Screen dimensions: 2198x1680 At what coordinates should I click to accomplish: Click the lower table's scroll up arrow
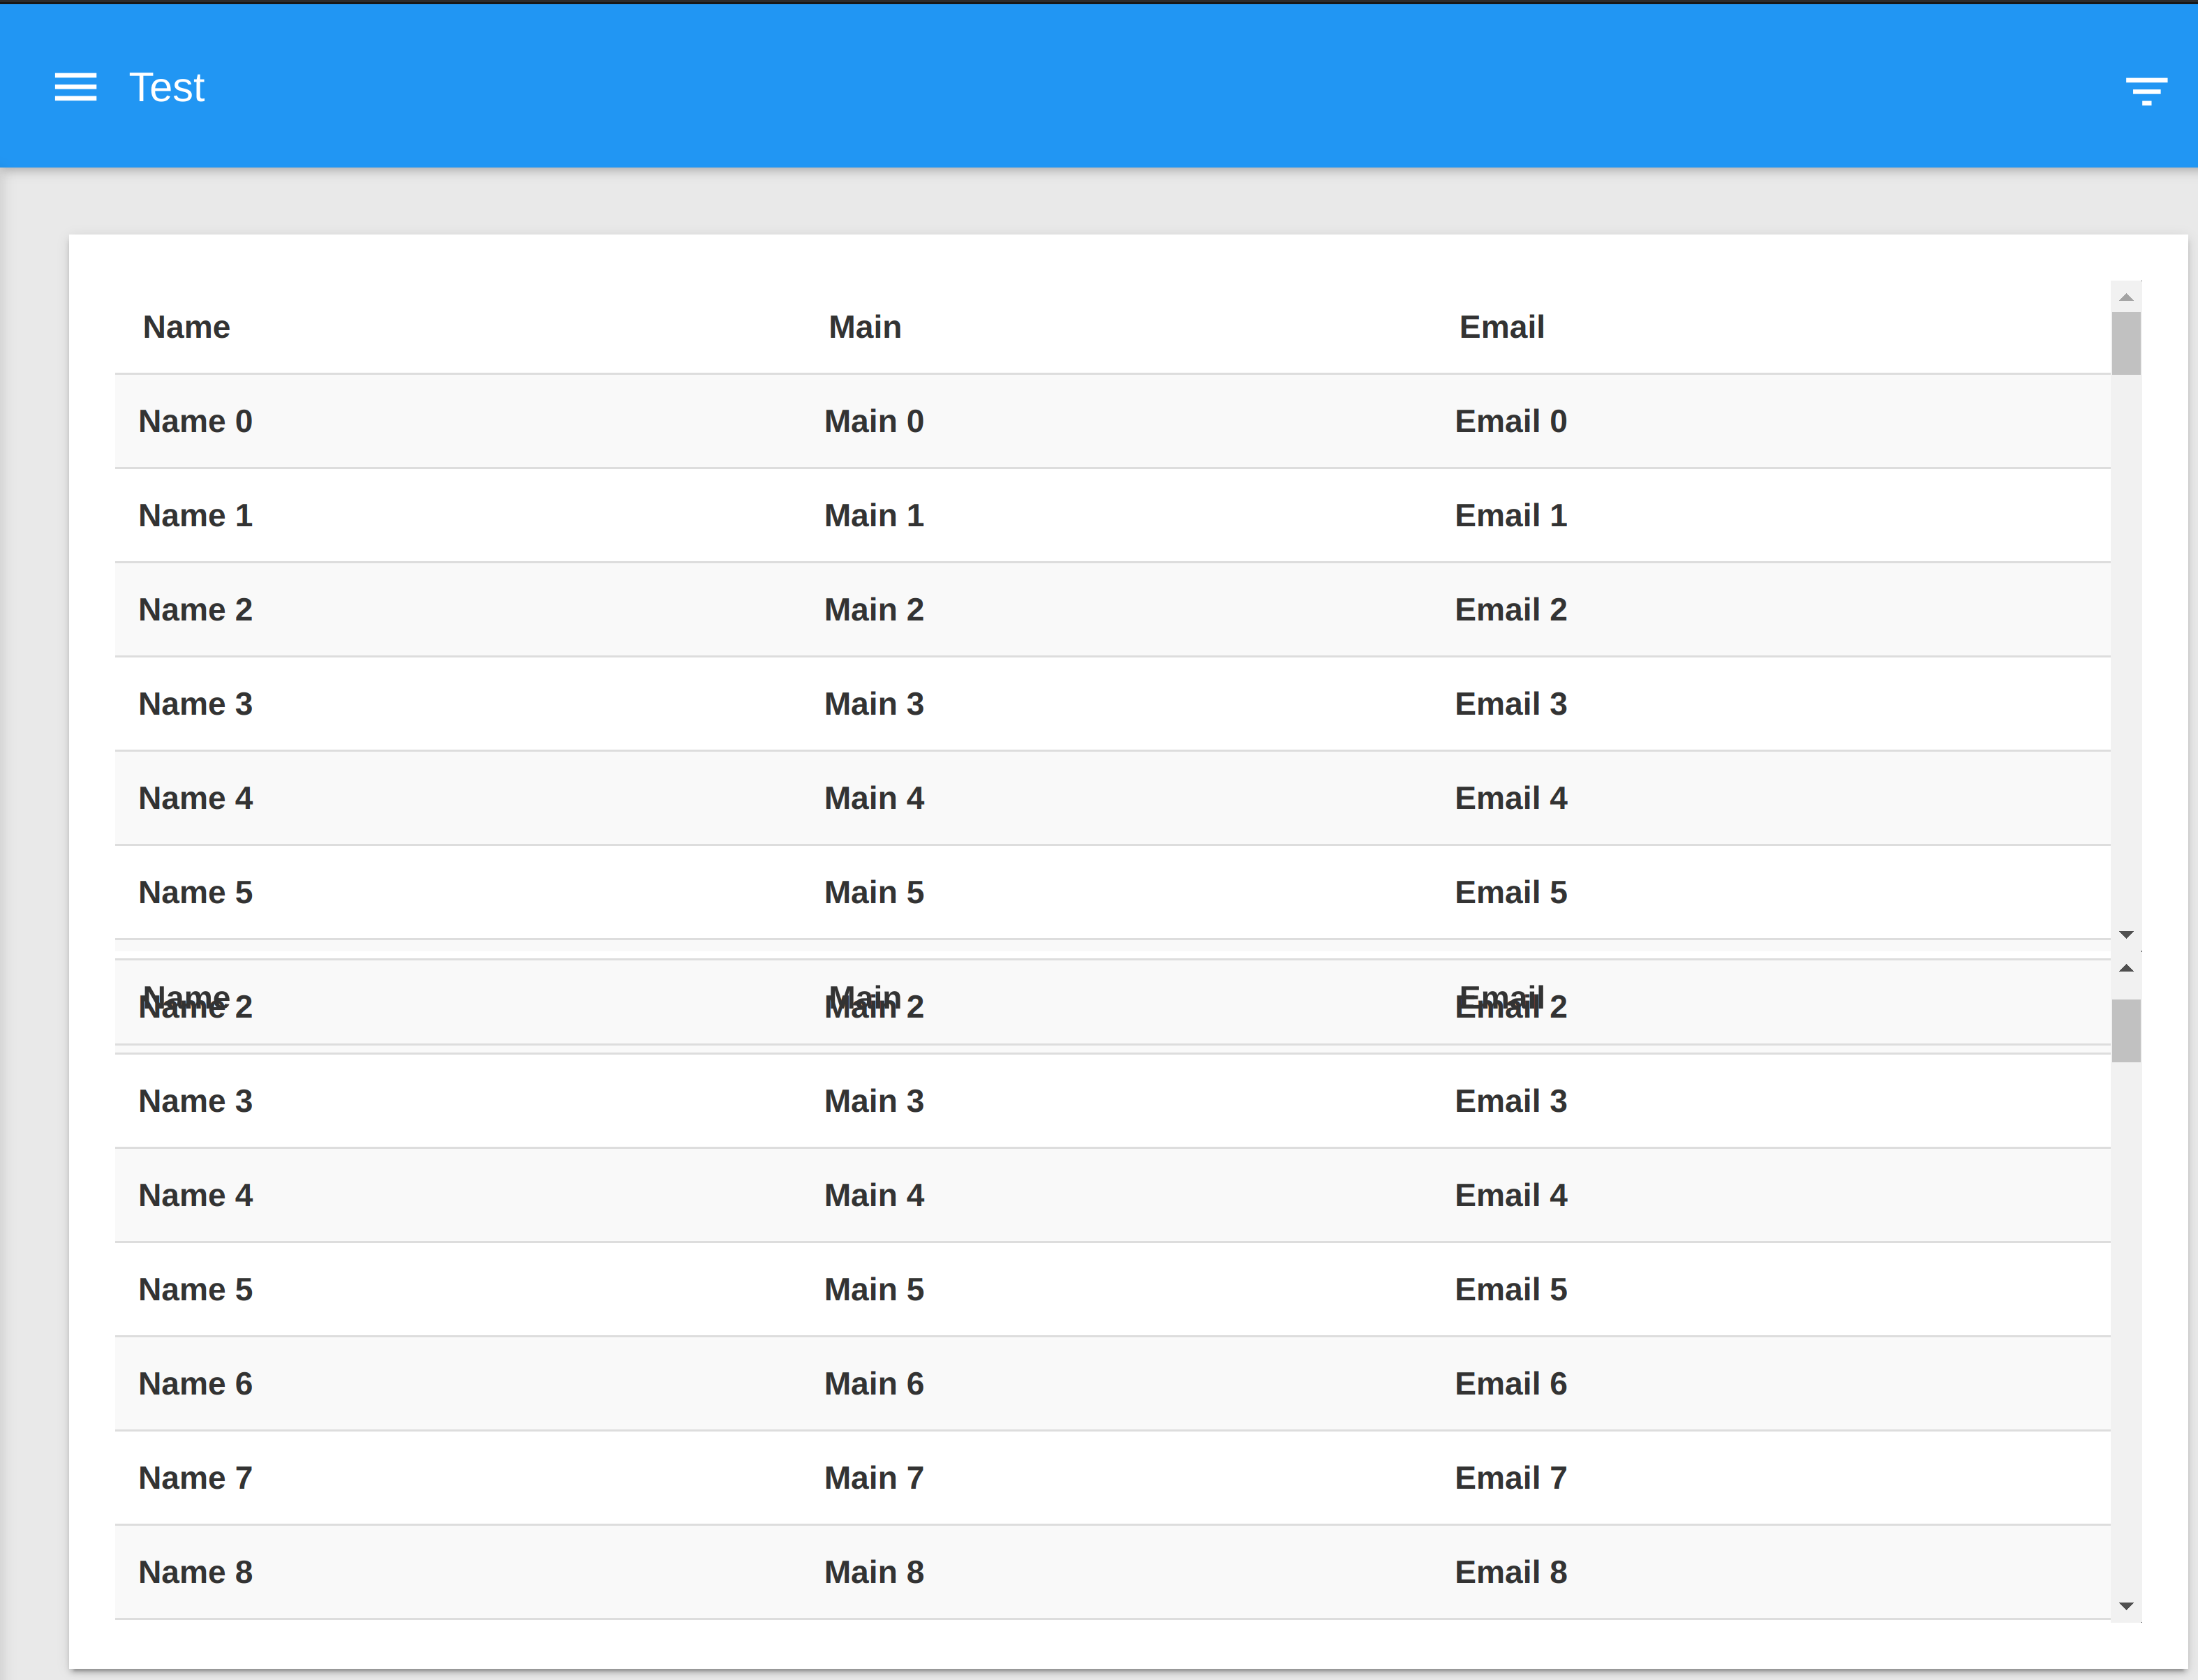pos(2126,968)
